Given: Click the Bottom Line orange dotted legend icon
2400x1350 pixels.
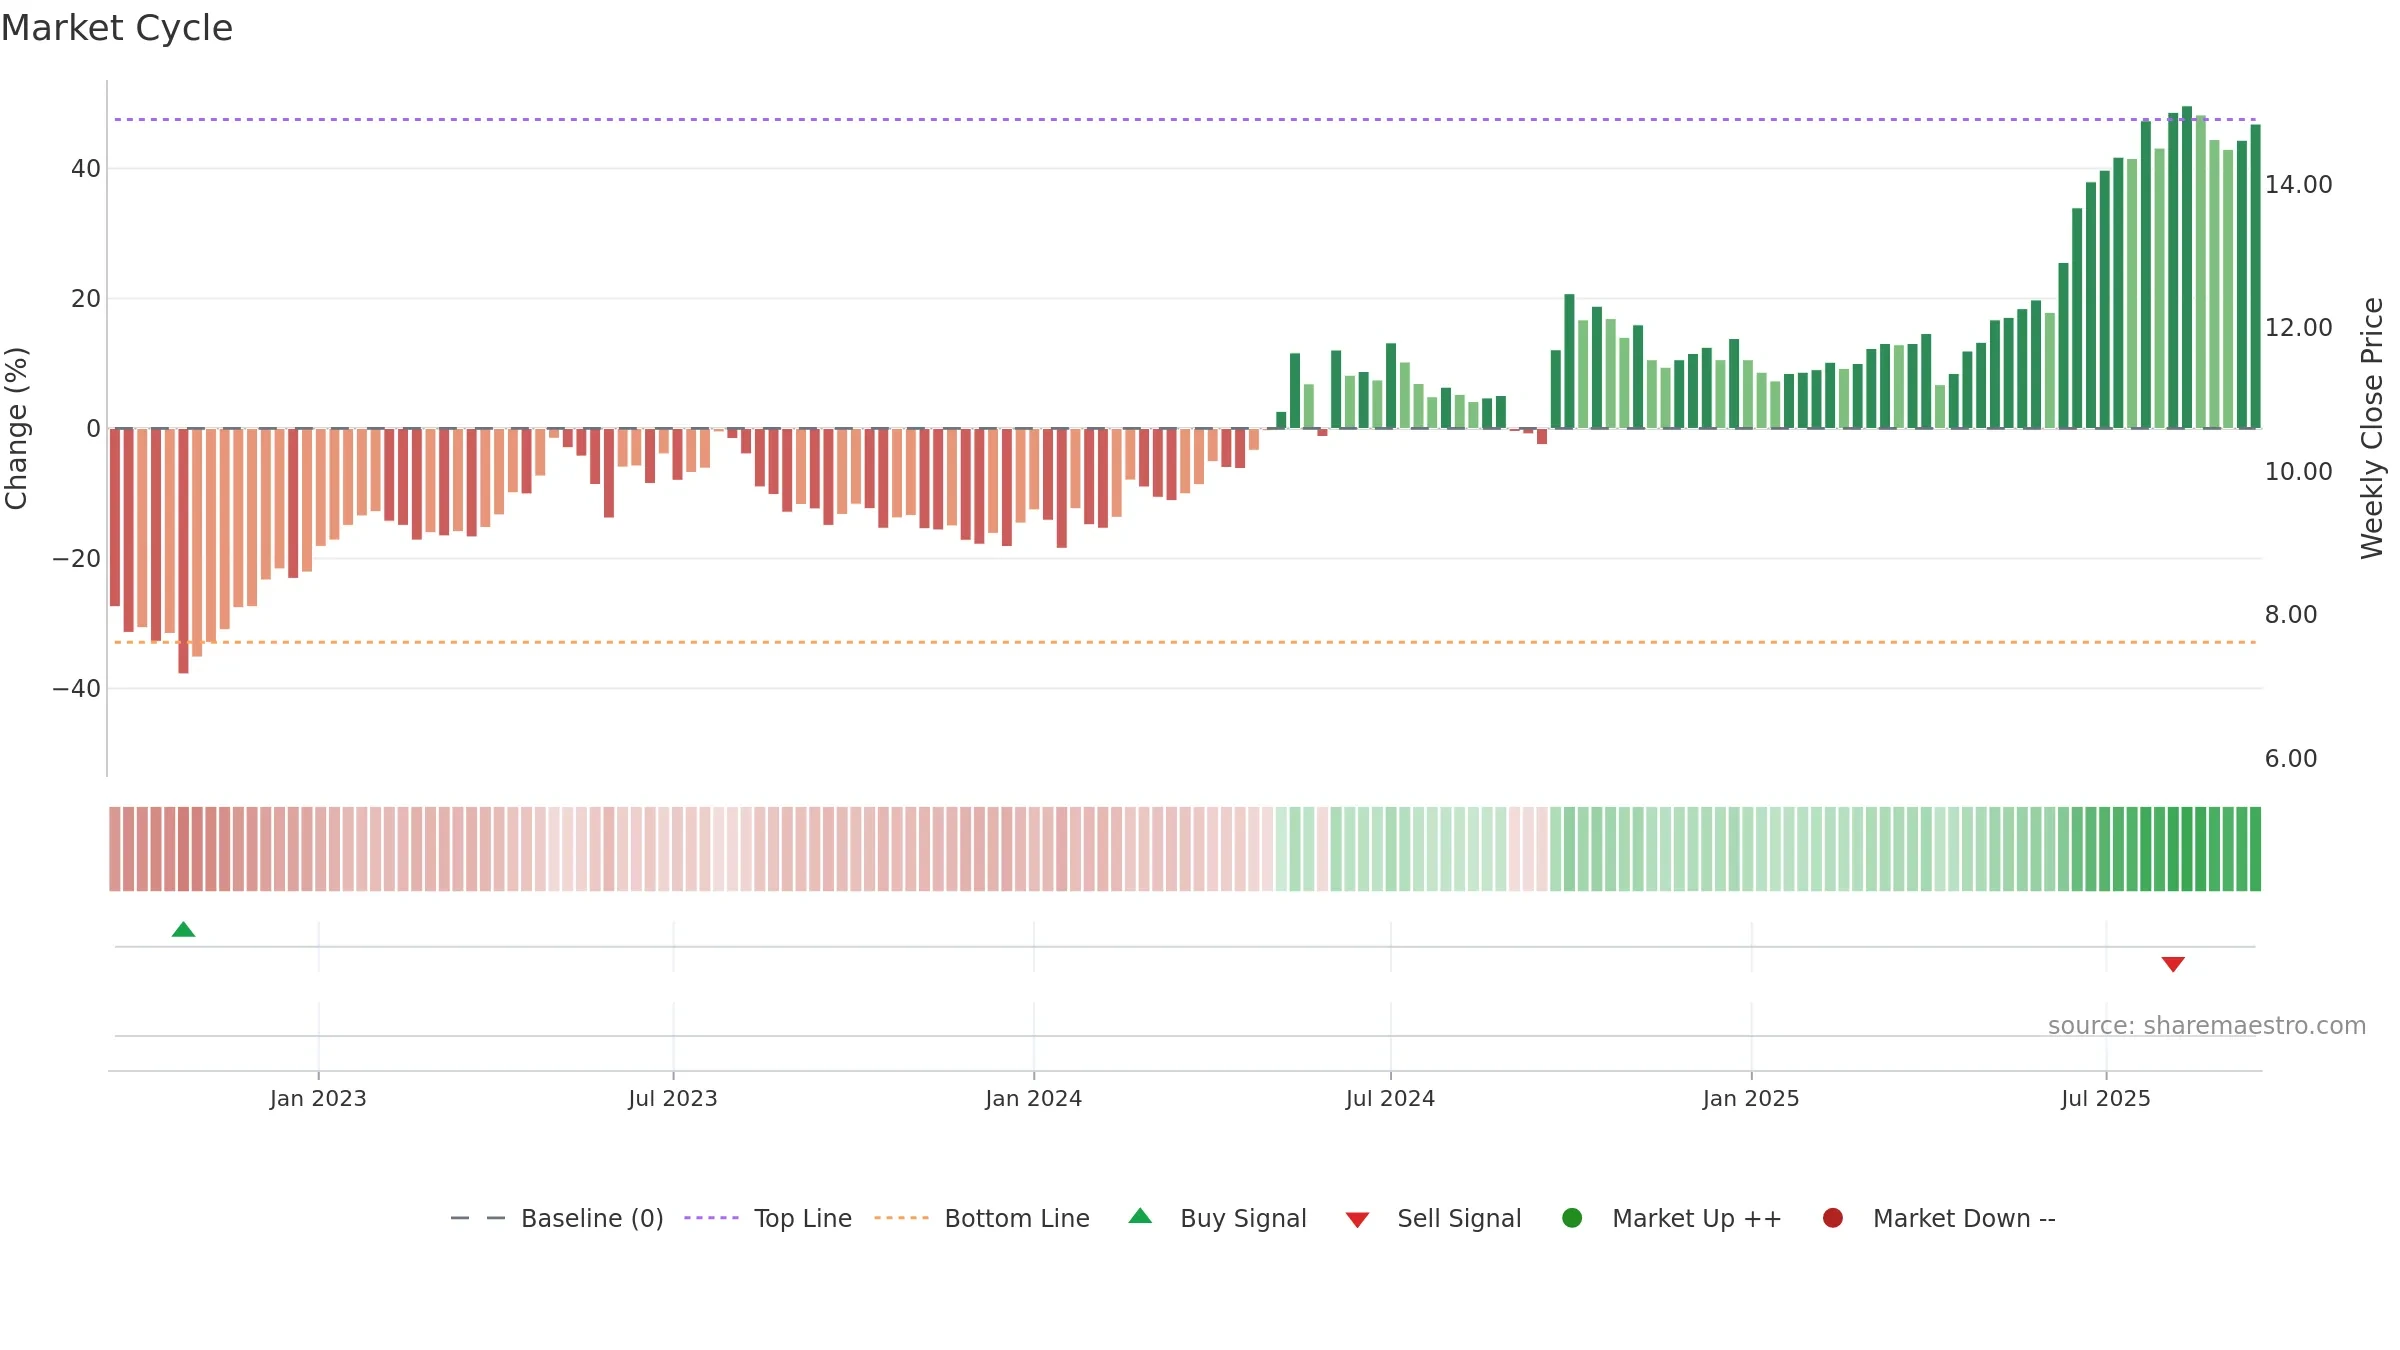Looking at the screenshot, I should (x=901, y=1218).
